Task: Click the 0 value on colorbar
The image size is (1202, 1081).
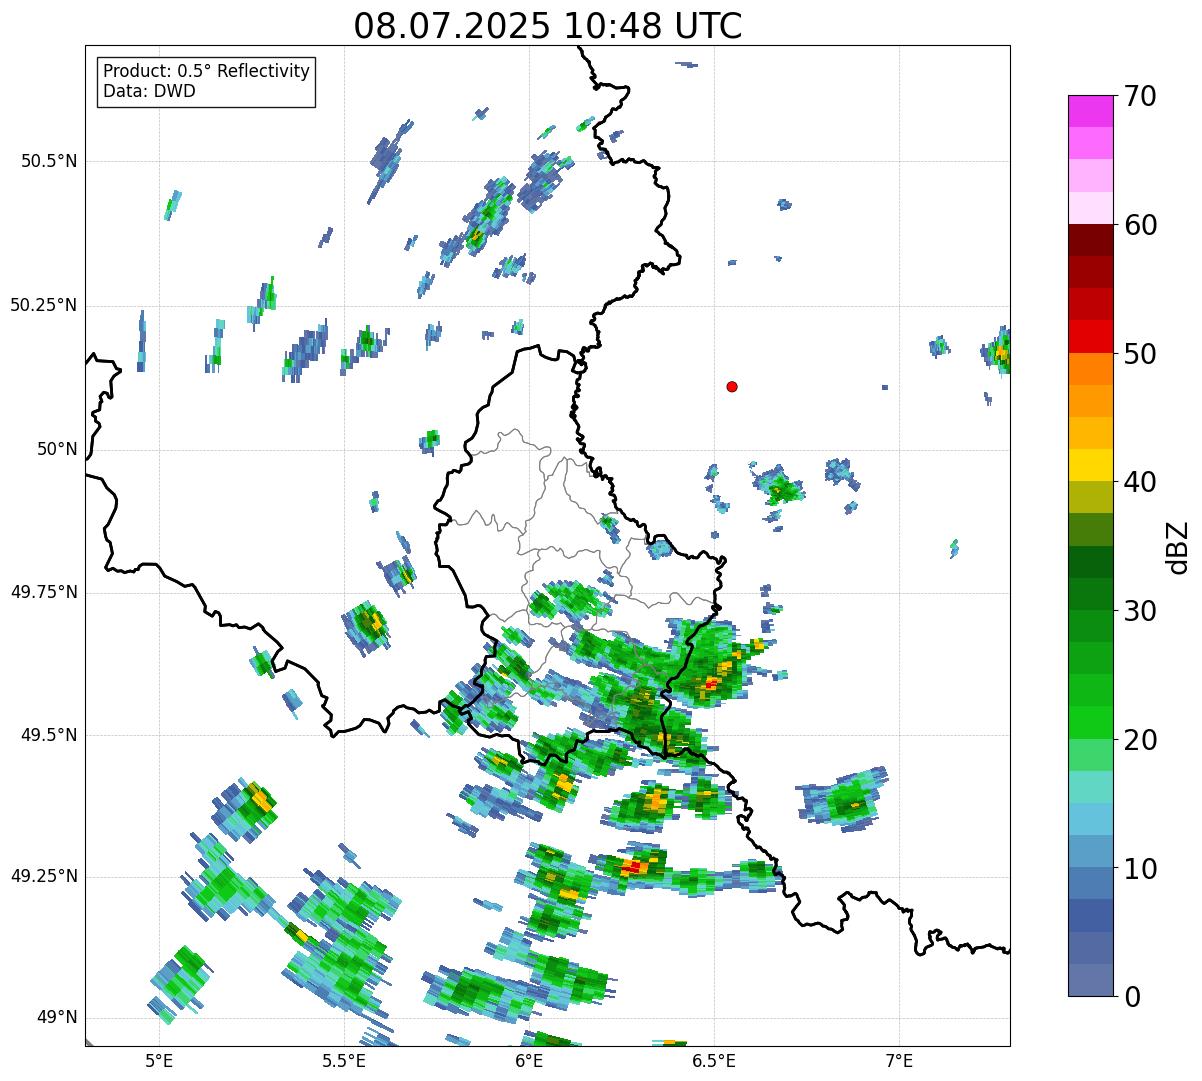Action: pos(1132,997)
